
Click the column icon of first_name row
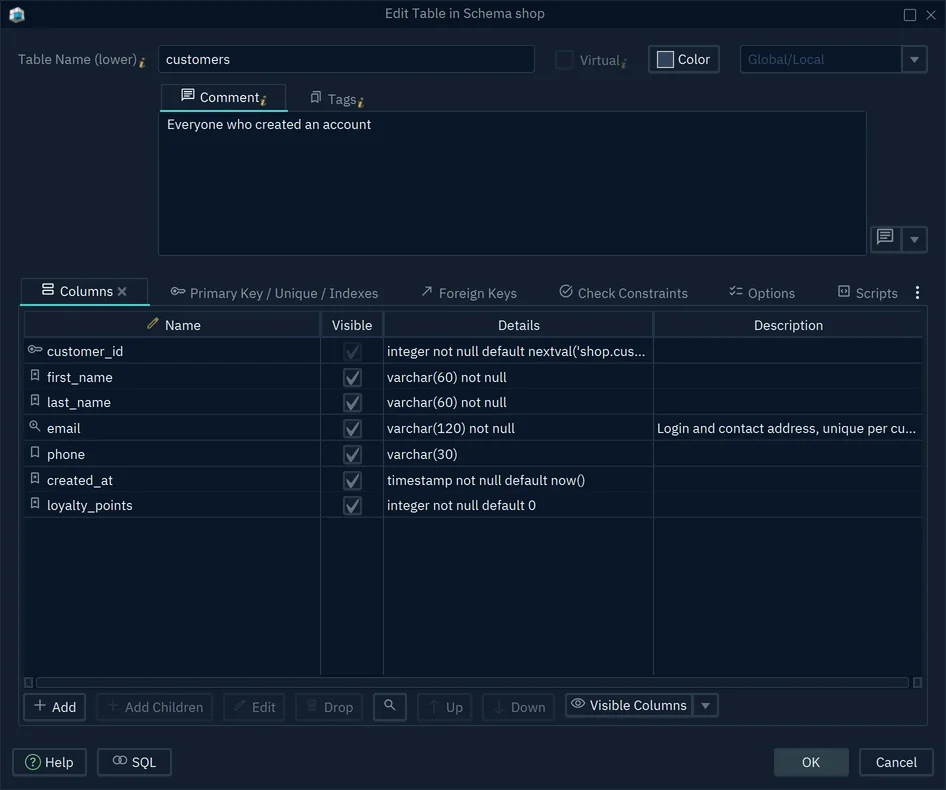(x=35, y=375)
